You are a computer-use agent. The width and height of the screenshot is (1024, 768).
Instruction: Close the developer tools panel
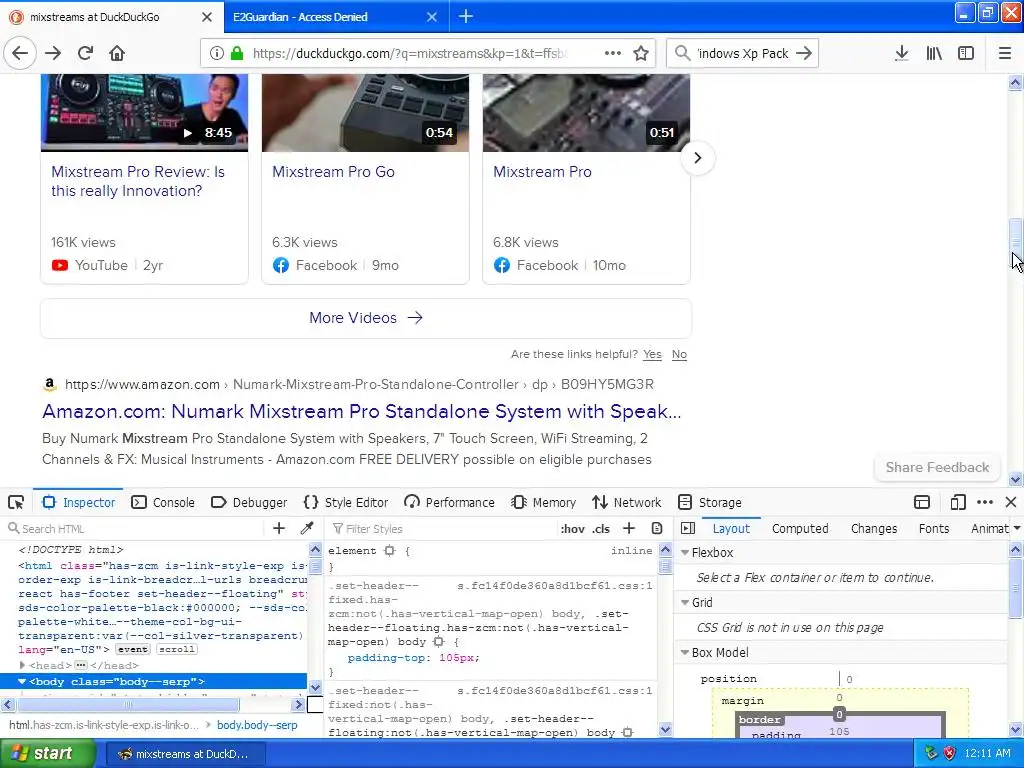[1011, 502]
